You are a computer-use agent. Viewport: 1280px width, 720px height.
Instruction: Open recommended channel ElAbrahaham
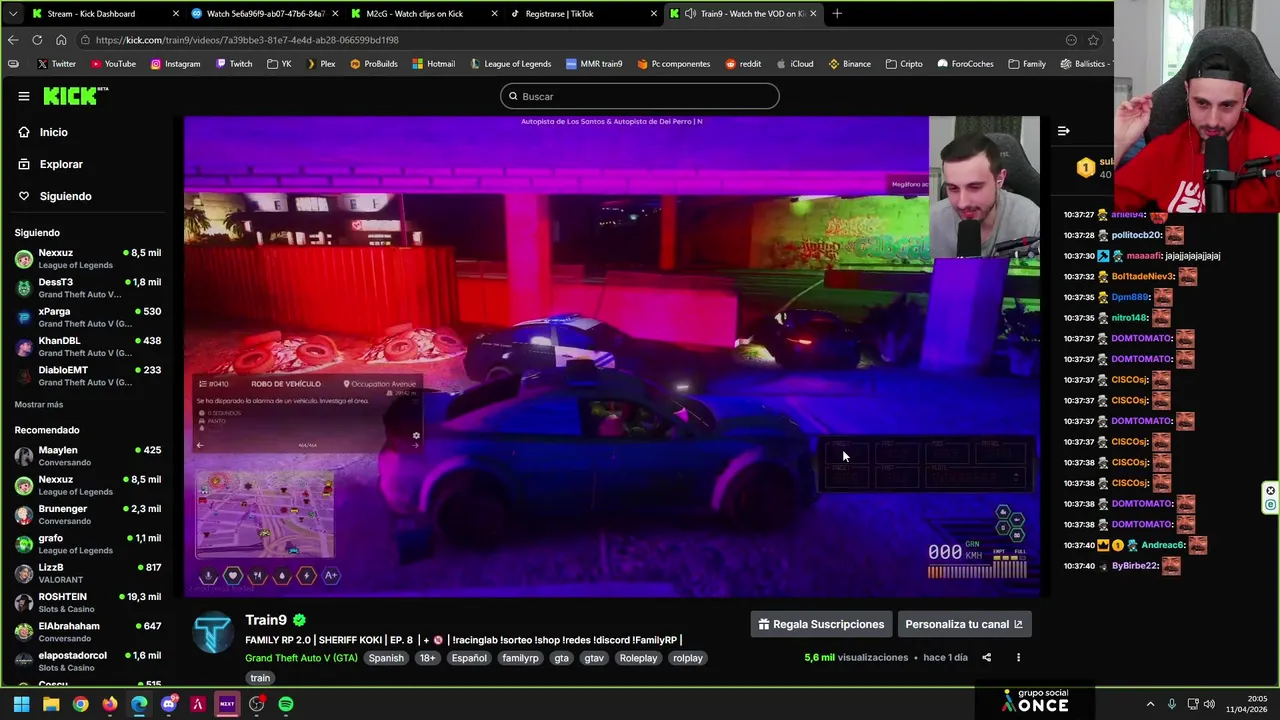pyautogui.click(x=88, y=631)
